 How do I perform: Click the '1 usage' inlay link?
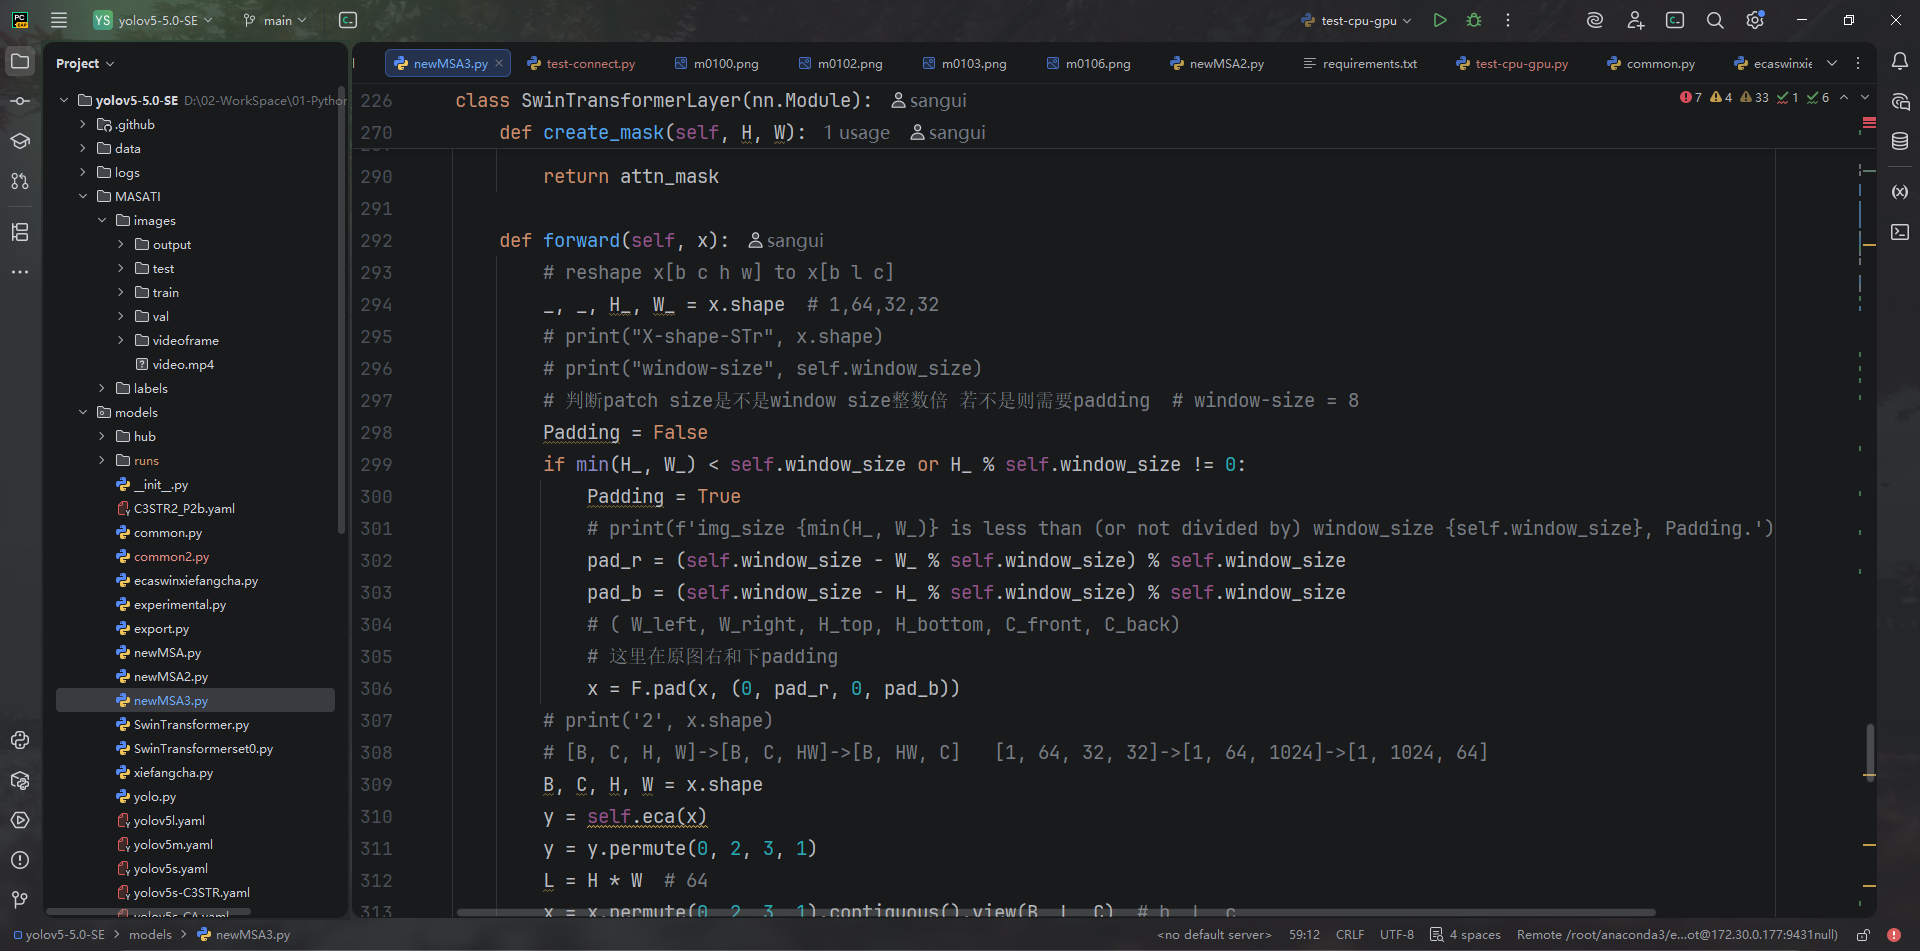point(857,133)
